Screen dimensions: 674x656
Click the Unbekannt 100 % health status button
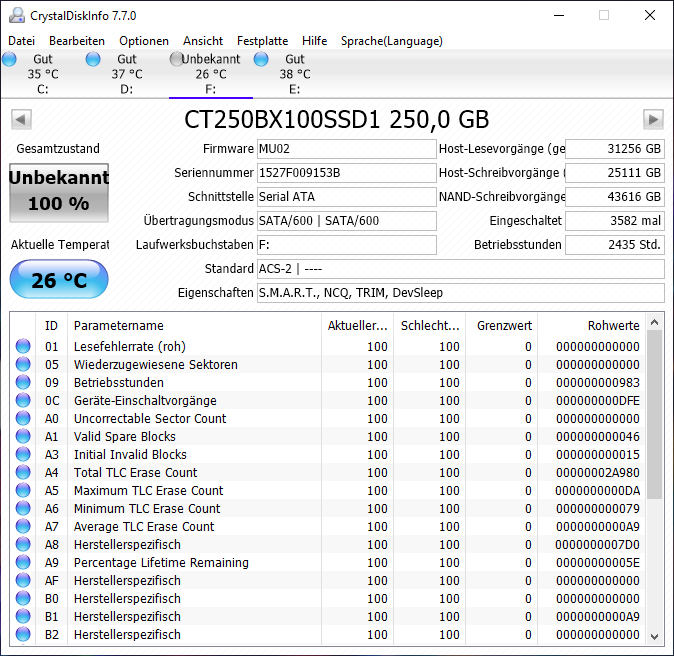click(x=59, y=192)
